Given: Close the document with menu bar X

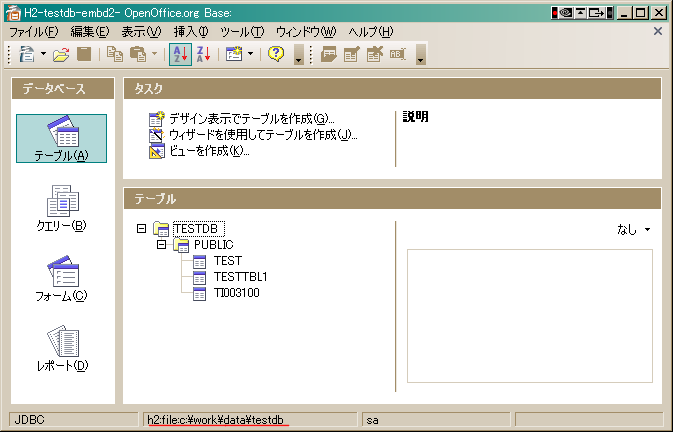Looking at the screenshot, I should [658, 31].
